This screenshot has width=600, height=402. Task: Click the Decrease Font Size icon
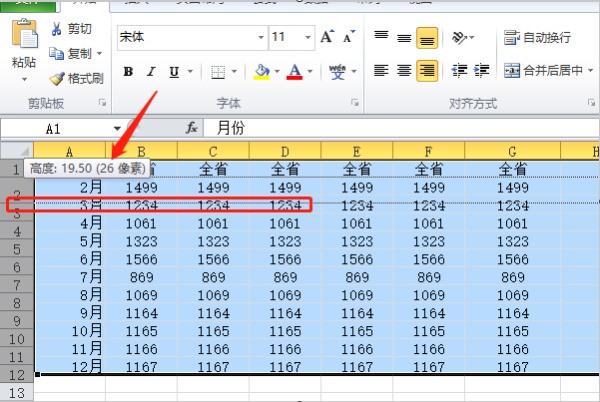pos(349,37)
